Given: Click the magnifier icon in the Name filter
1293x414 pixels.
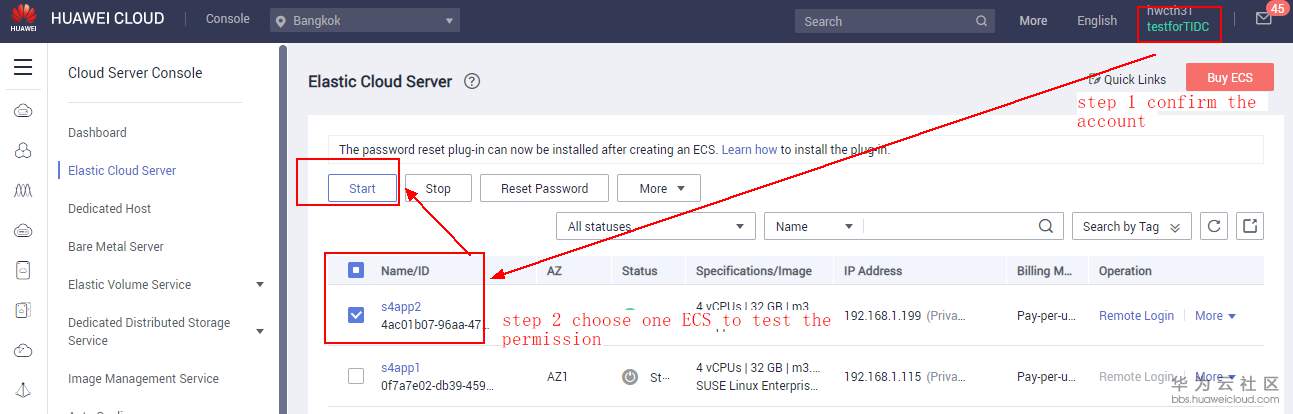Looking at the screenshot, I should pyautogui.click(x=1046, y=226).
